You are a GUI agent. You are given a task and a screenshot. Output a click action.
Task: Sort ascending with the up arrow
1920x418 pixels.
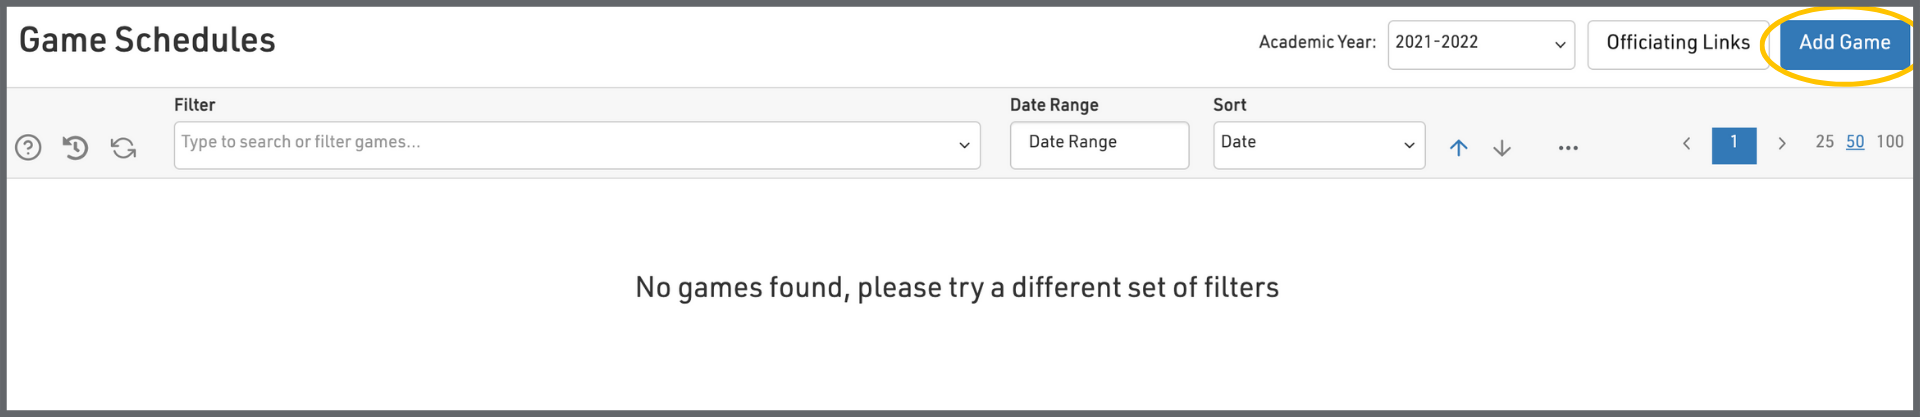click(1458, 148)
